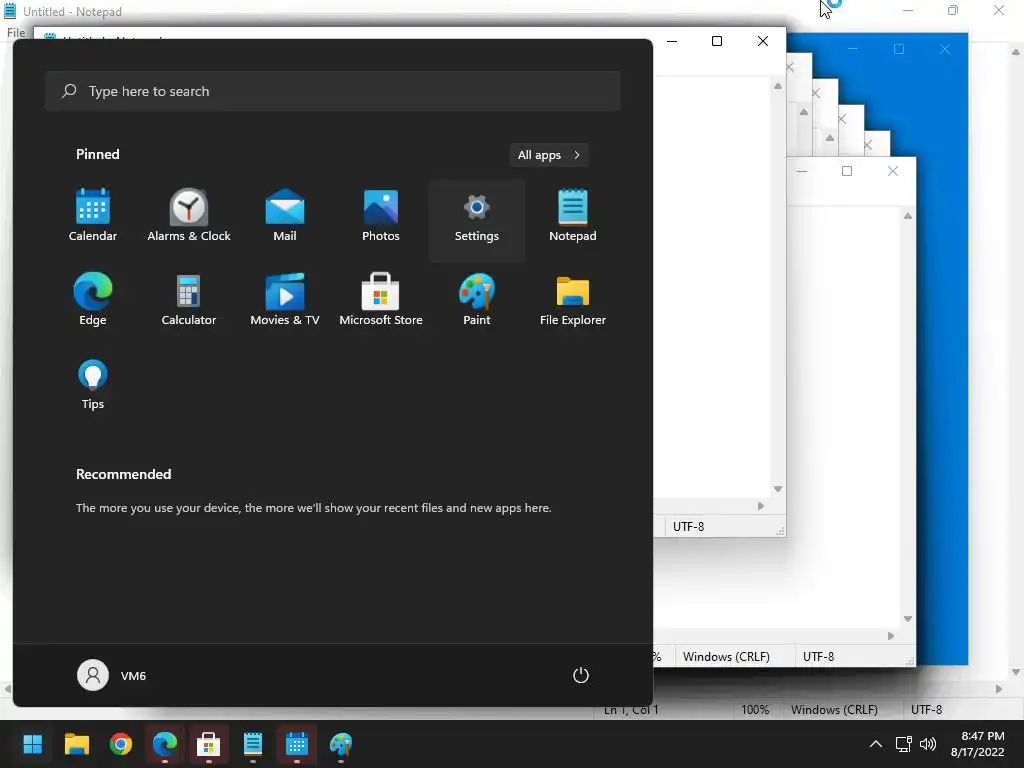Open Microsoft Store from pinned apps
The height and width of the screenshot is (768, 1024).
(x=381, y=299)
